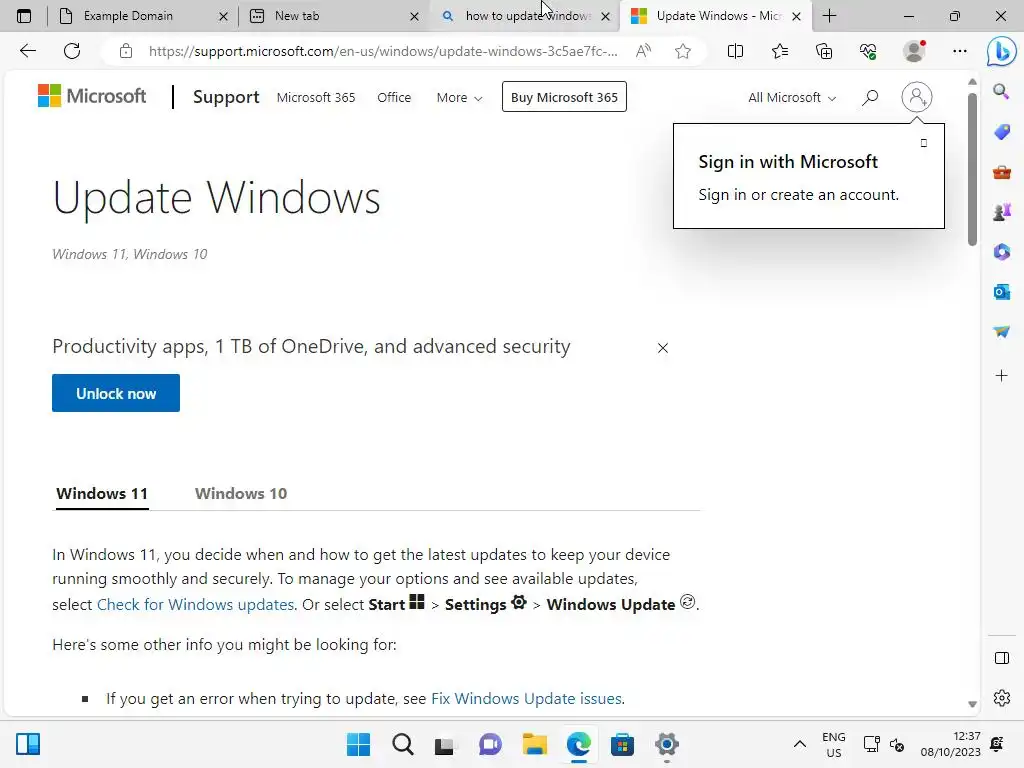
Task: Open Read aloud in address bar
Action: [643, 51]
